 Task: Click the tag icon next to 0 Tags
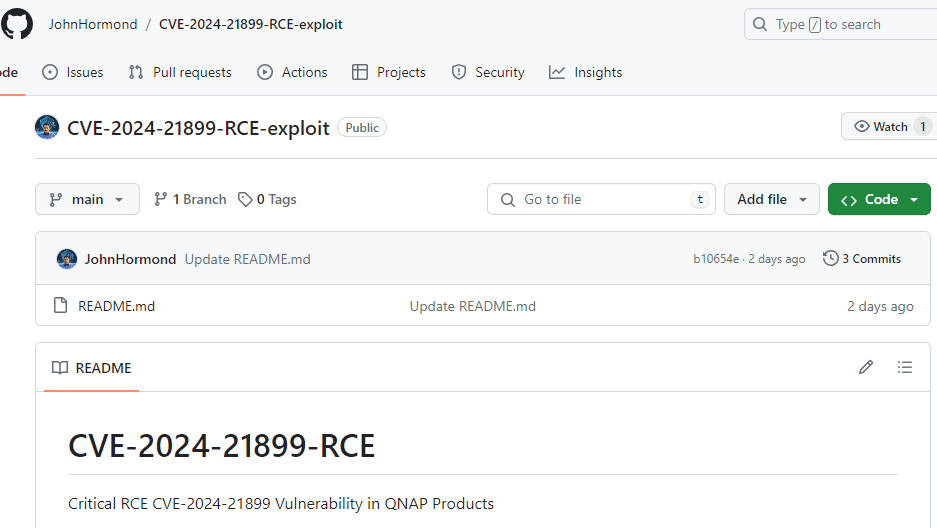[245, 199]
